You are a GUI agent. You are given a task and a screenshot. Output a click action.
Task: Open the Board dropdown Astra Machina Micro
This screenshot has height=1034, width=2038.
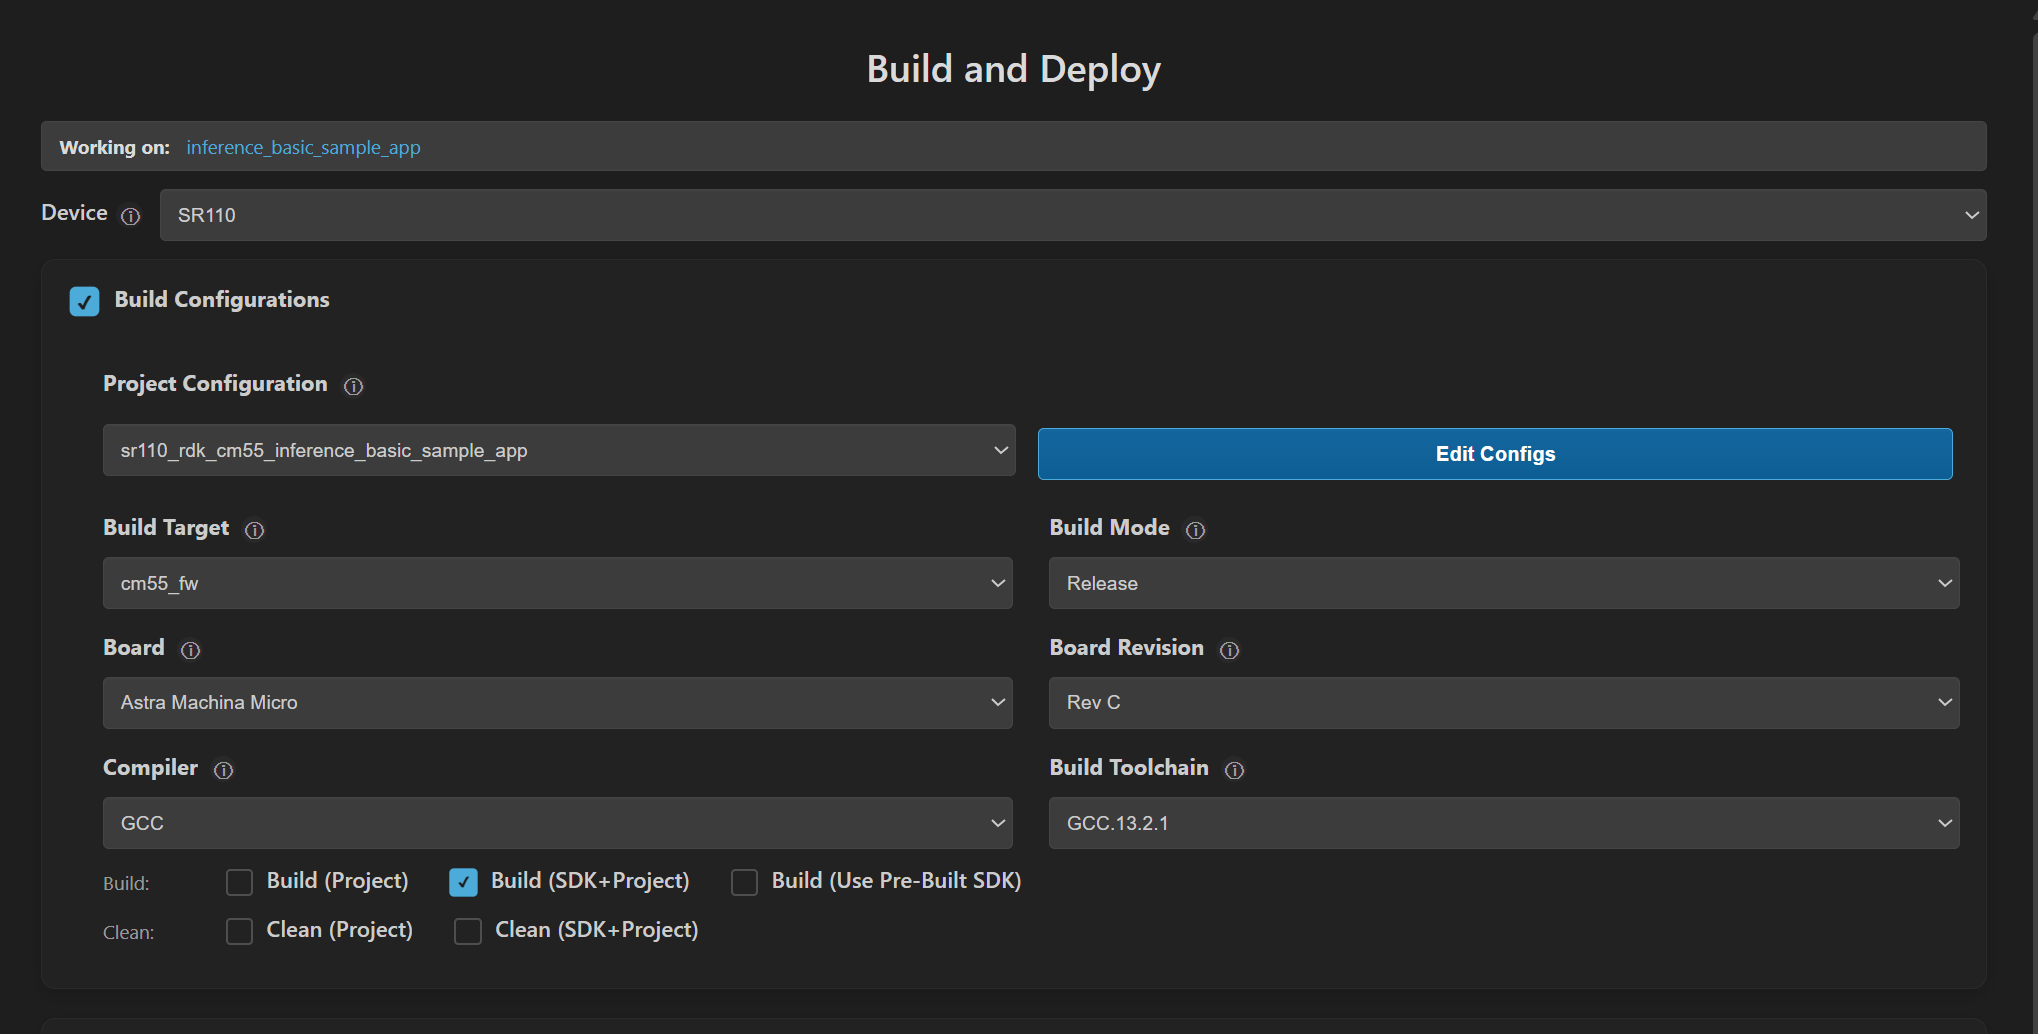[x=558, y=703]
